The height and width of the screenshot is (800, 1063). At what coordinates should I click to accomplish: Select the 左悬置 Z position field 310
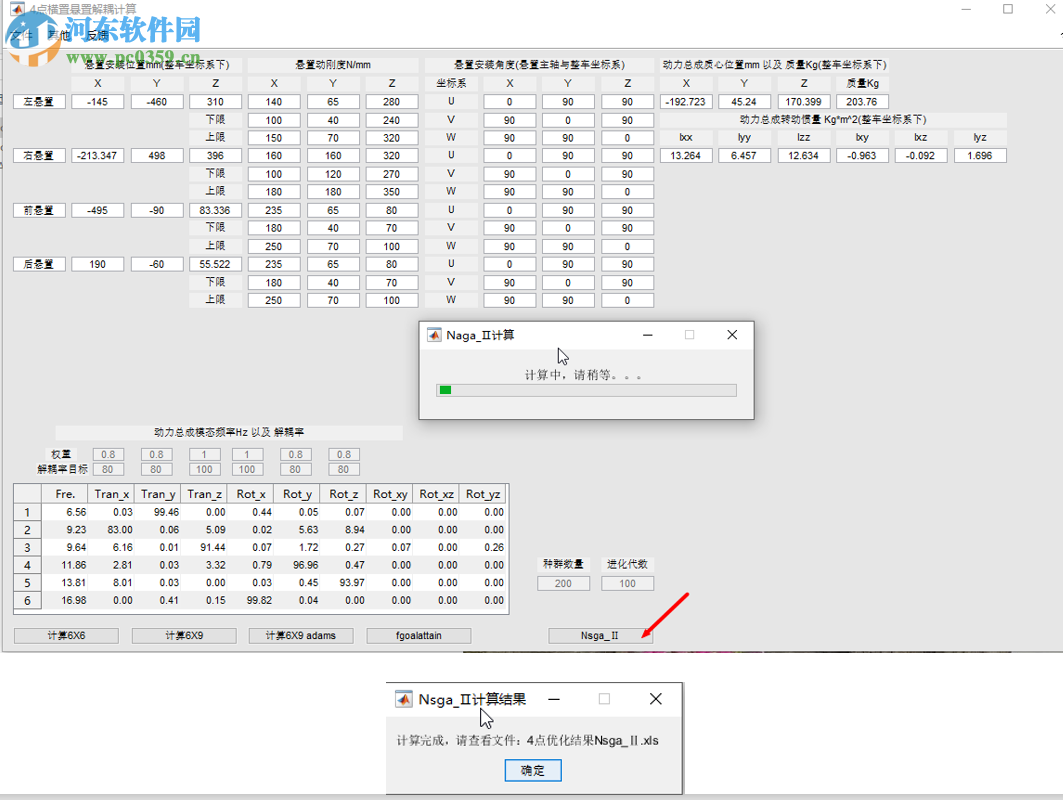click(216, 102)
